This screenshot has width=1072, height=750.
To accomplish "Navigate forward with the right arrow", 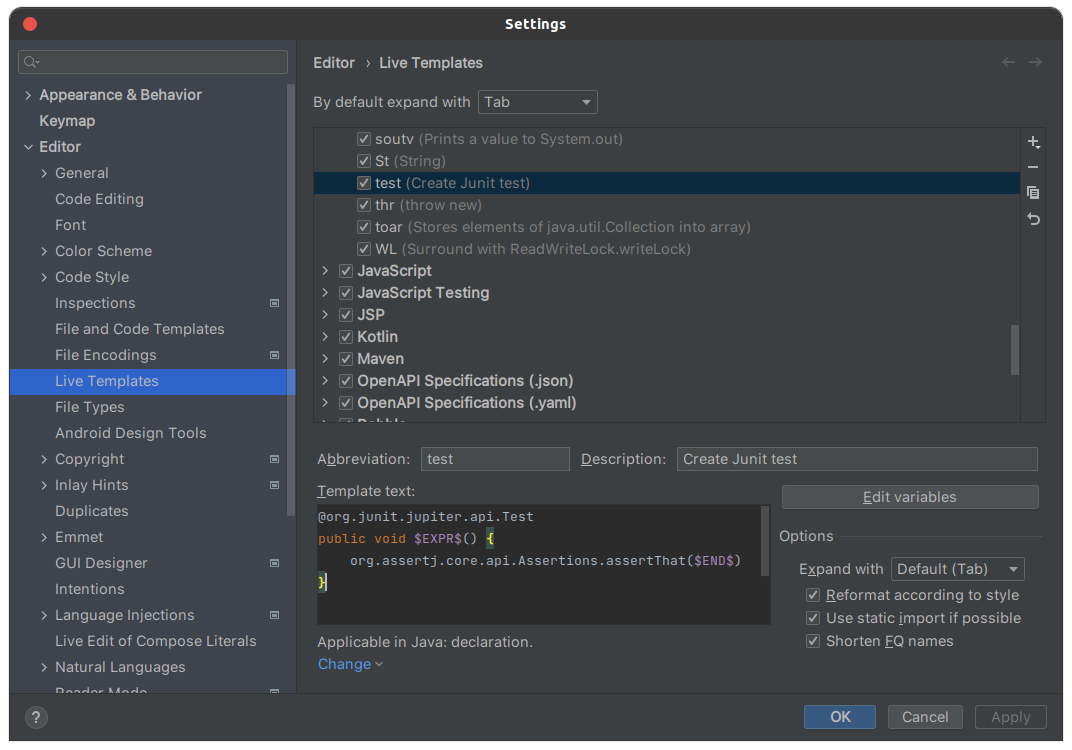I will (x=1035, y=62).
